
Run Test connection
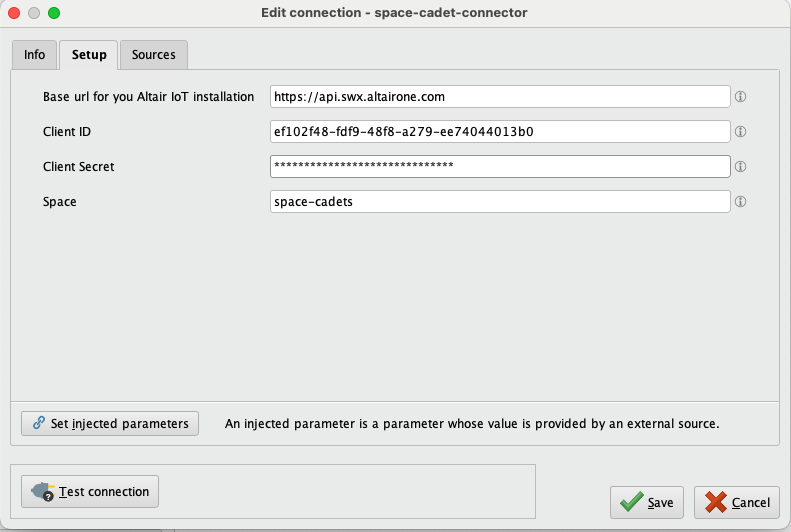(x=90, y=492)
